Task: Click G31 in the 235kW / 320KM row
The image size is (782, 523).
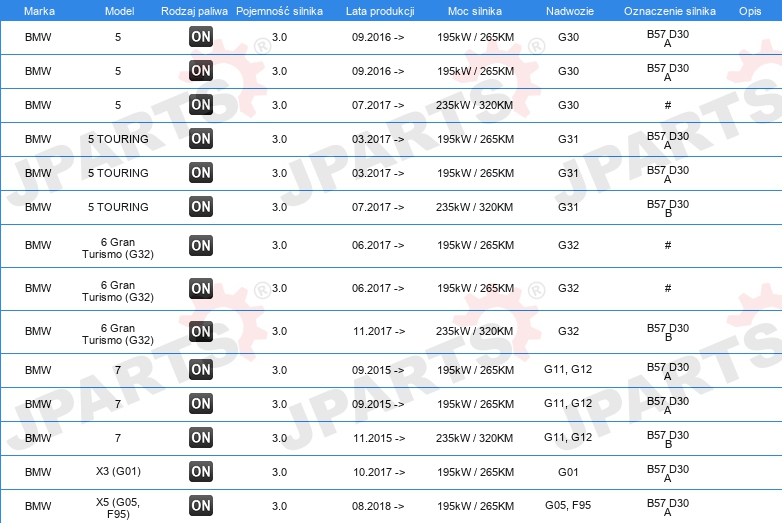Action: [x=568, y=207]
